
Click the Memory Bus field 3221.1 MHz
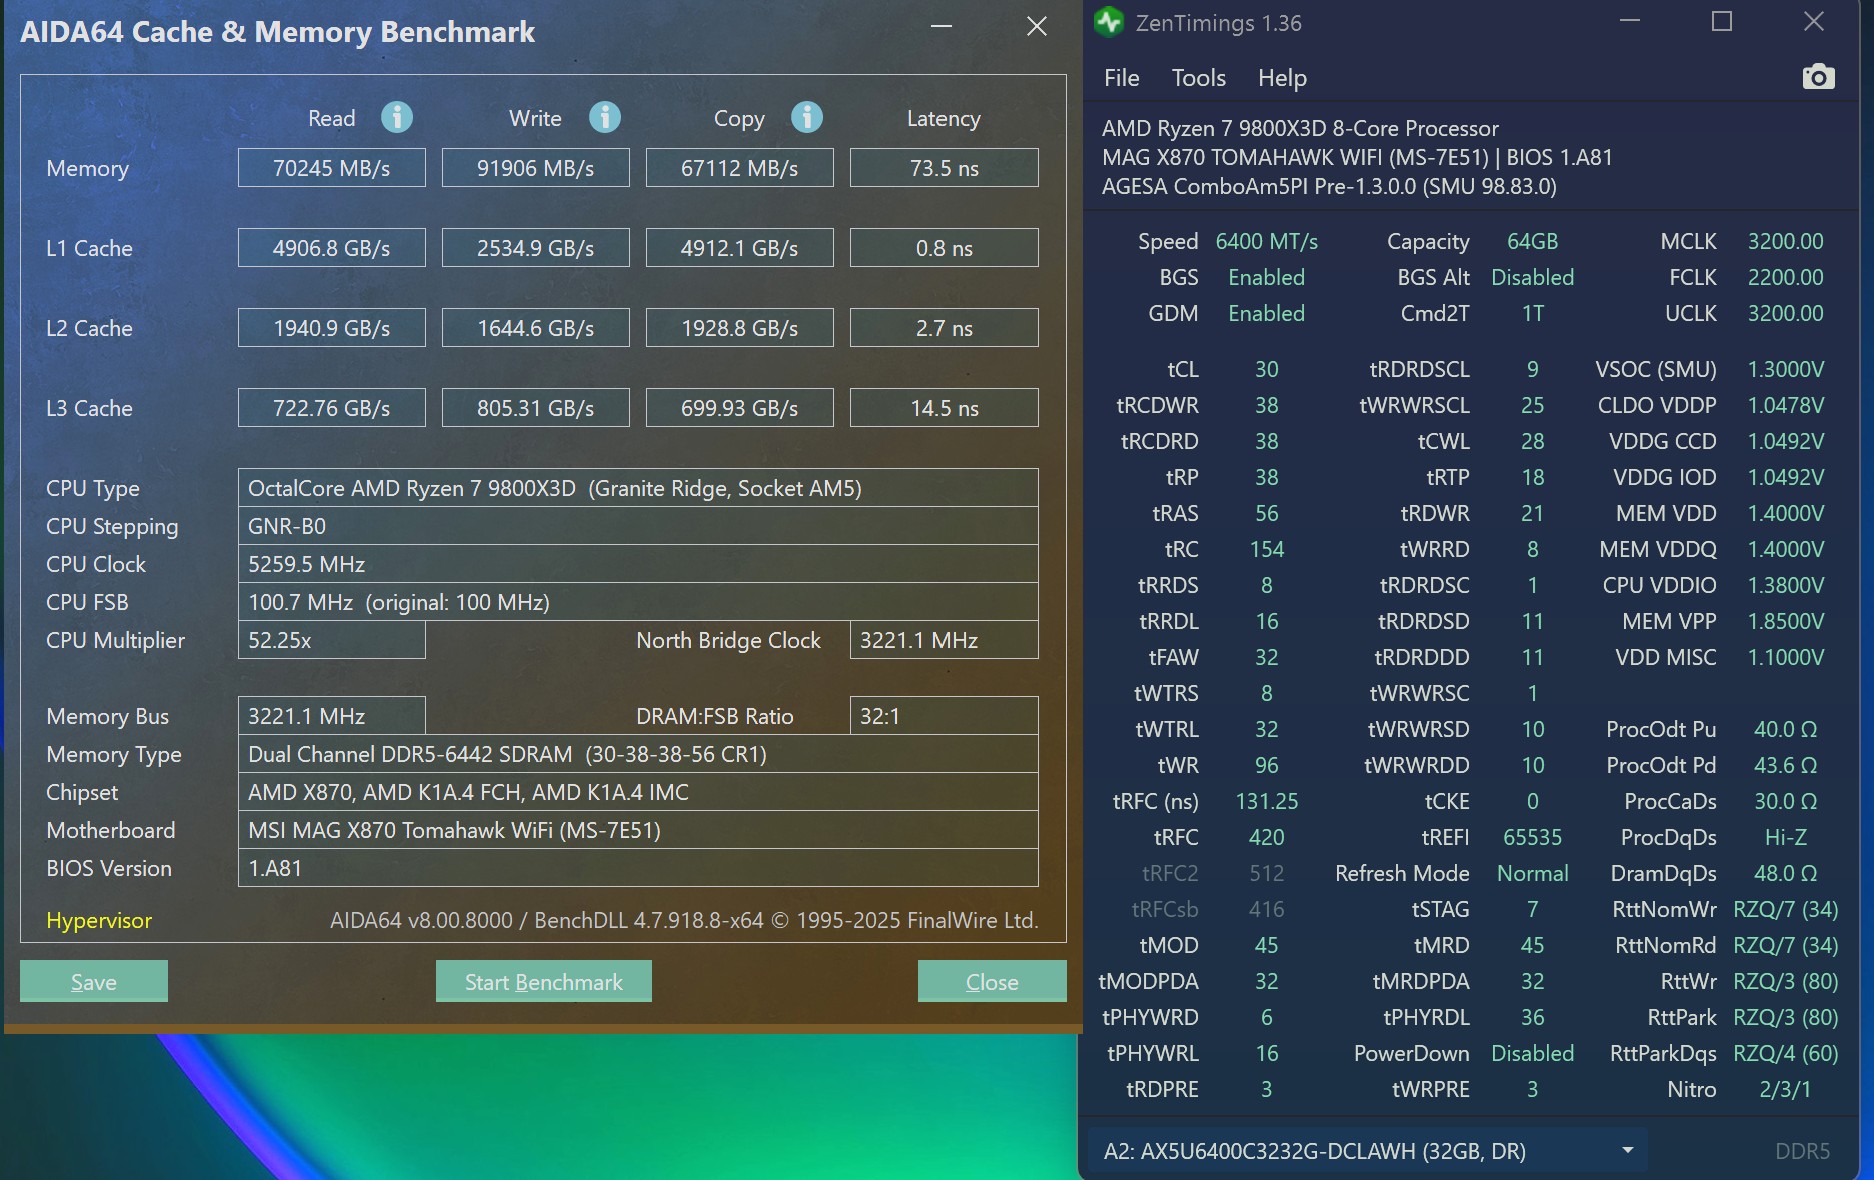[332, 716]
